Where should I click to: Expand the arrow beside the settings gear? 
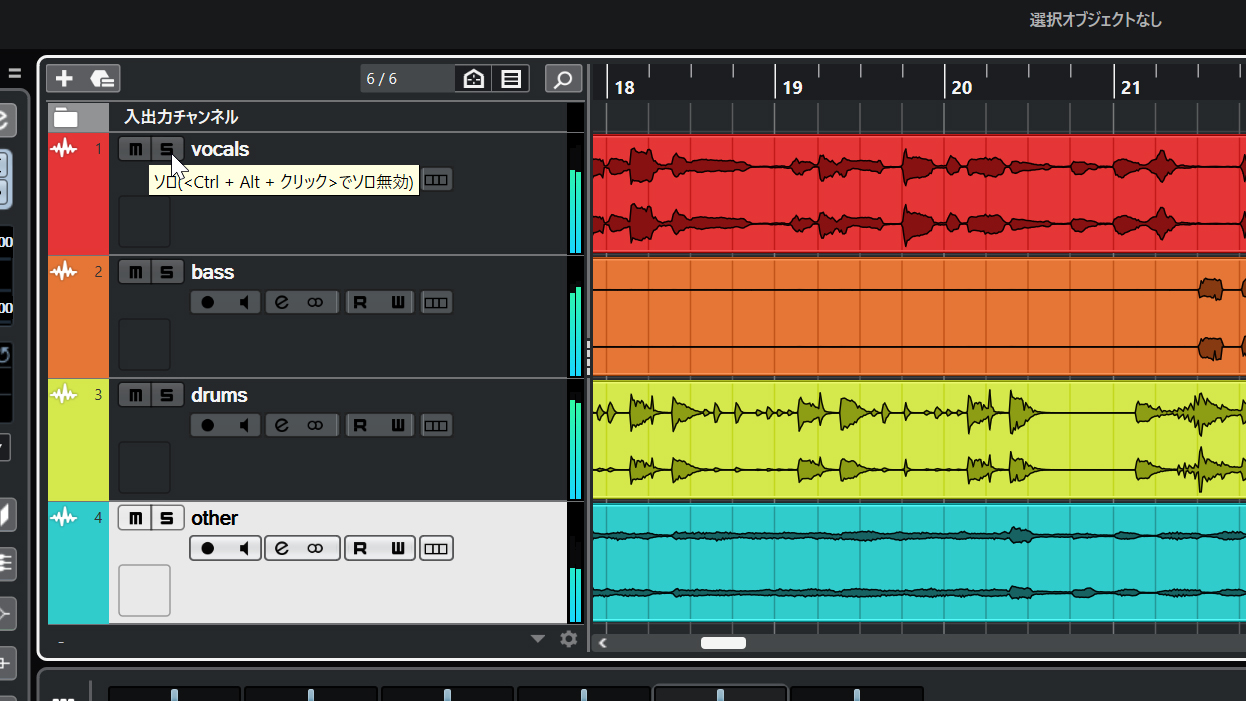coord(538,639)
